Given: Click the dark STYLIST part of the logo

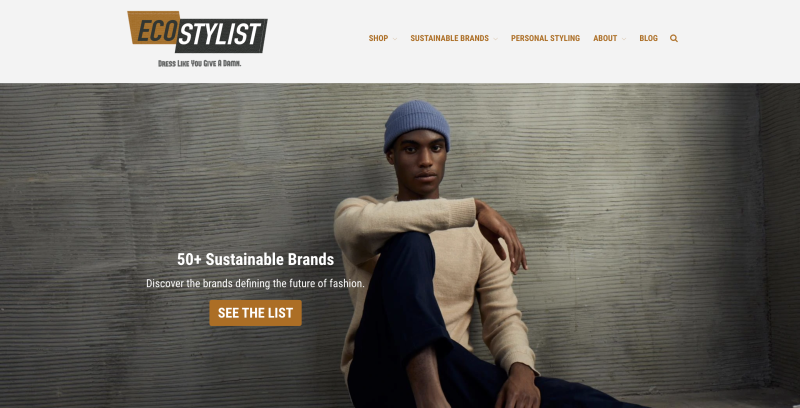Looking at the screenshot, I should (223, 35).
